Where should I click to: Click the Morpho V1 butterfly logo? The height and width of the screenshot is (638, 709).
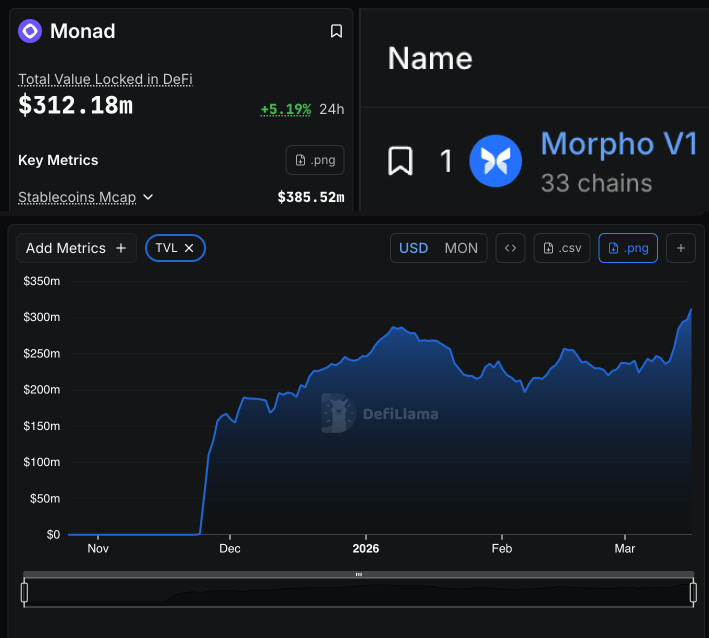496,161
